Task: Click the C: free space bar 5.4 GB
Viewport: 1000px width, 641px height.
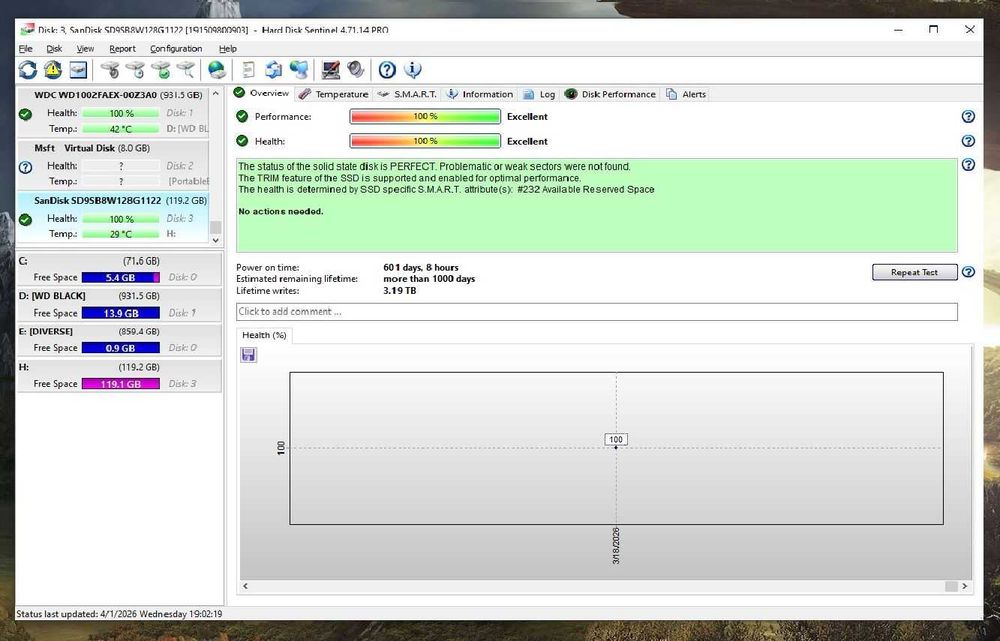Action: (x=121, y=277)
